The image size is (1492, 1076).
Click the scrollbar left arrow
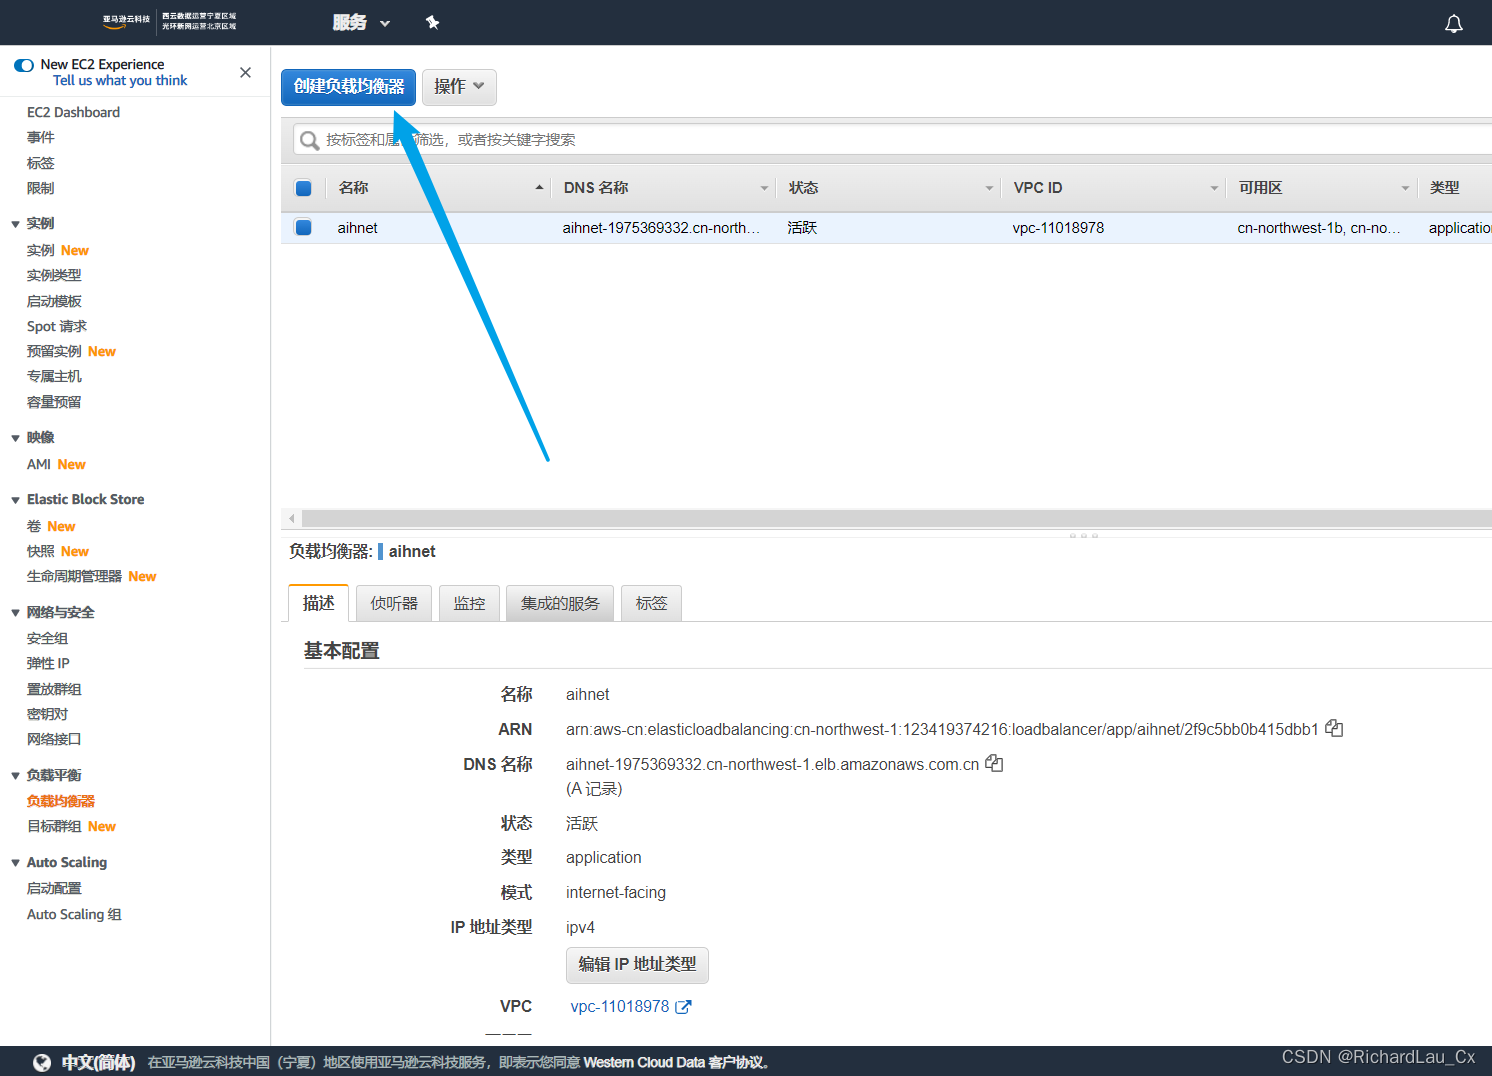(x=291, y=518)
